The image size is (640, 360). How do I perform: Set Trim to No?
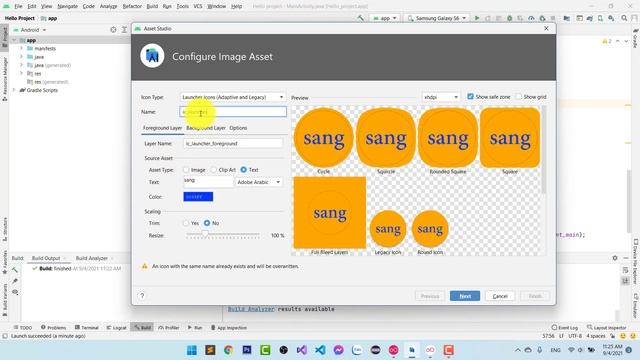pyautogui.click(x=207, y=223)
